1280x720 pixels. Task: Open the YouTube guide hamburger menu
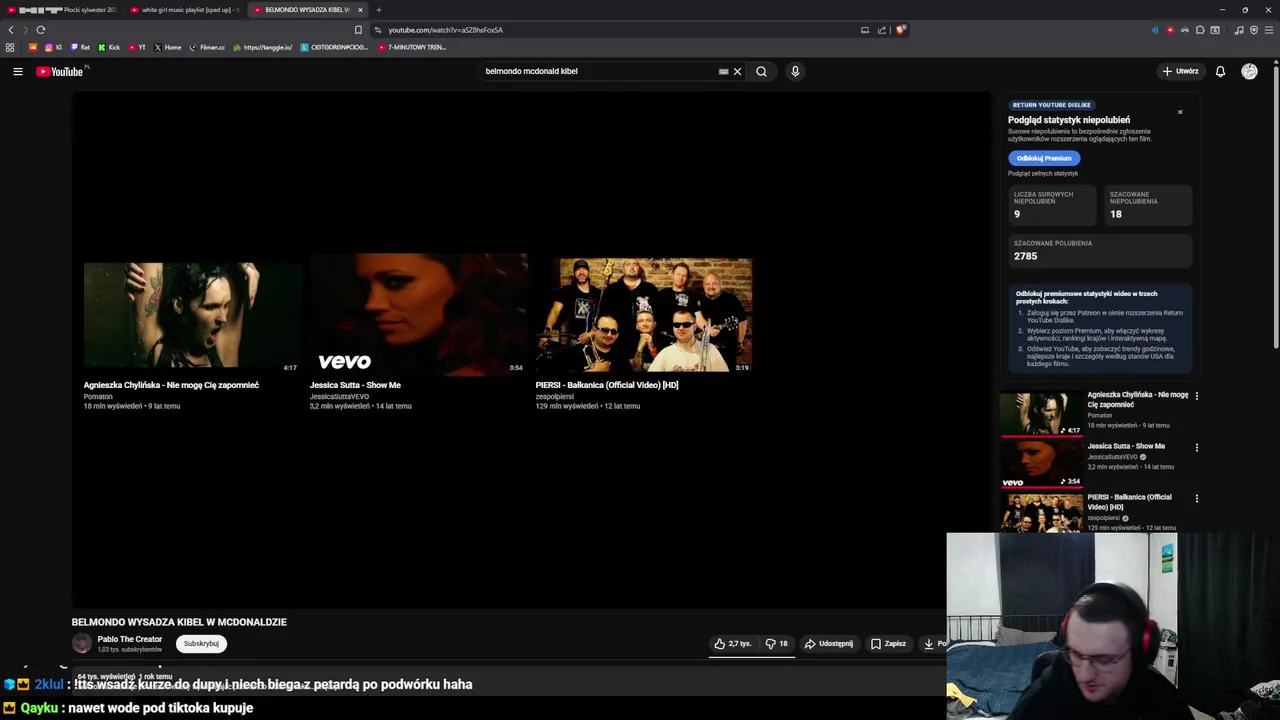(18, 71)
